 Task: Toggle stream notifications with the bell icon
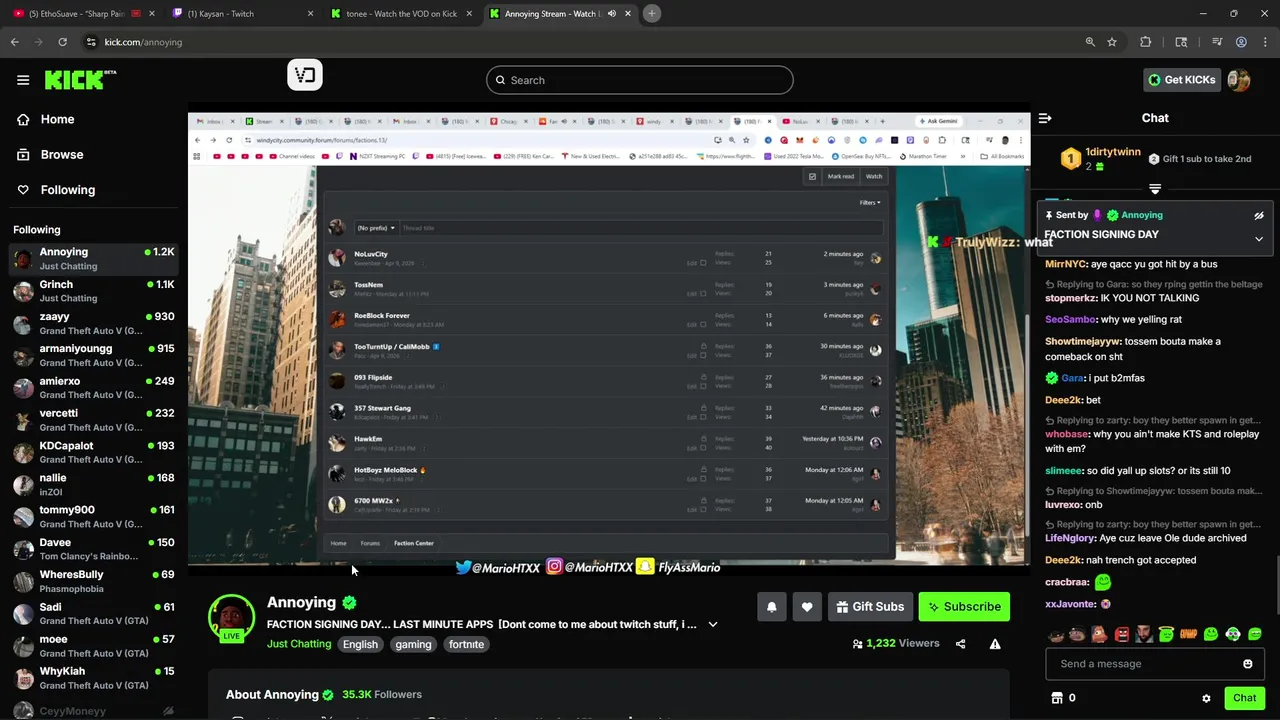772,607
